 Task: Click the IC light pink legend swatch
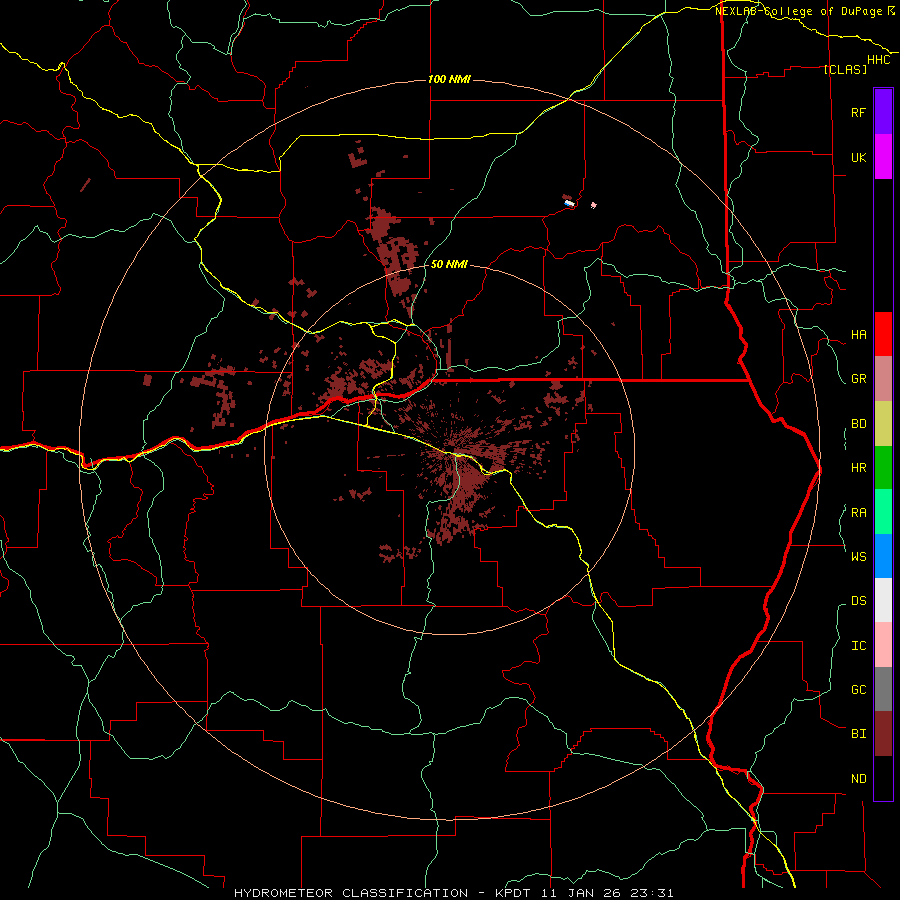pos(883,645)
